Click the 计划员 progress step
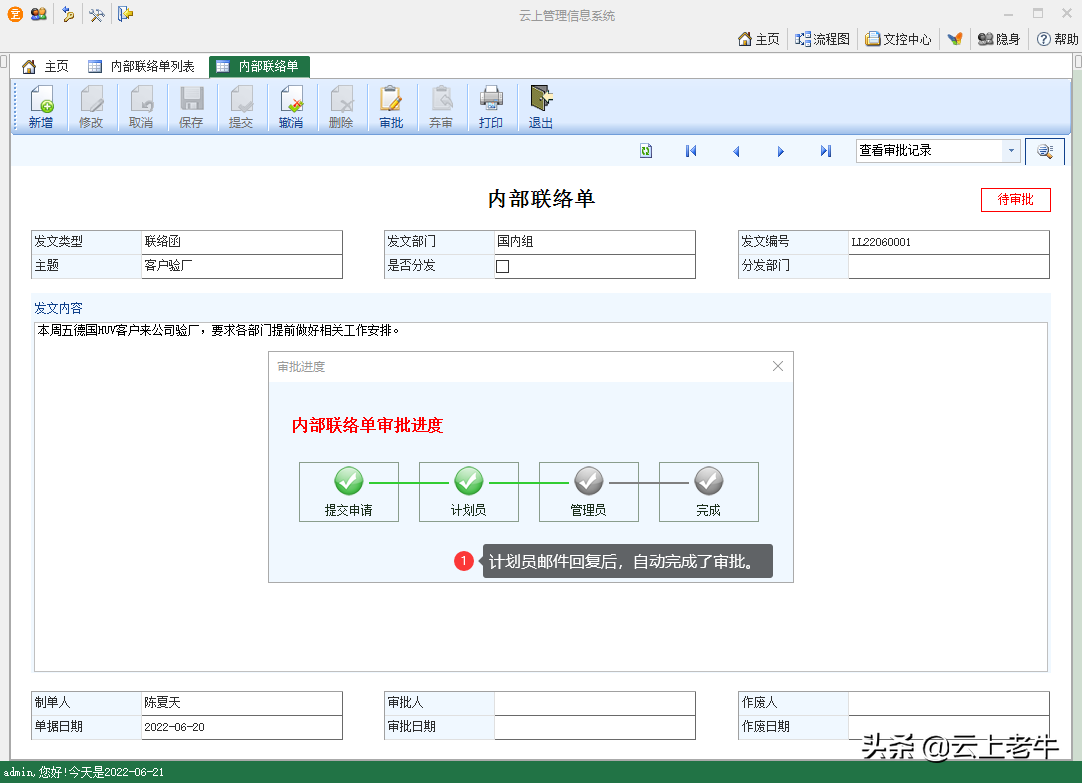Screen dimensions: 1082x783 469,492
